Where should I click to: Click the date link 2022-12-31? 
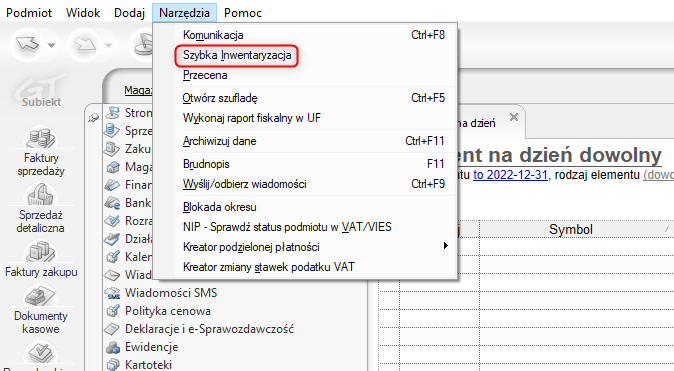pos(510,175)
